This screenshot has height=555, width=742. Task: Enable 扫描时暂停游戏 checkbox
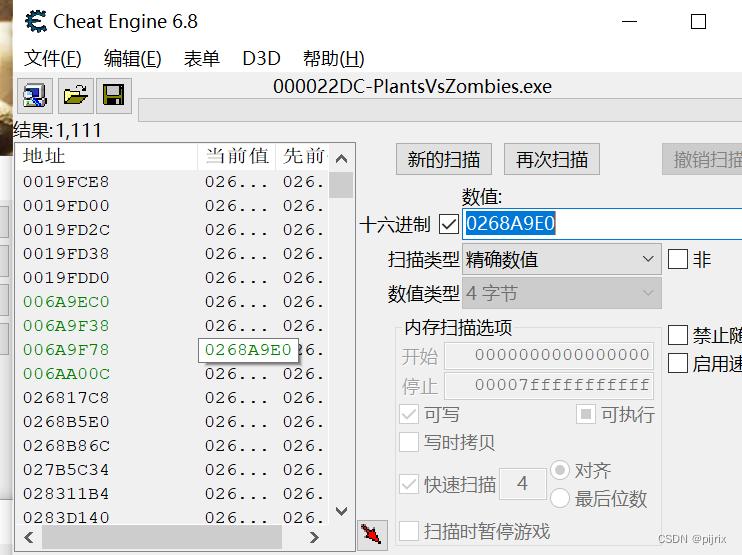pyautogui.click(x=409, y=531)
